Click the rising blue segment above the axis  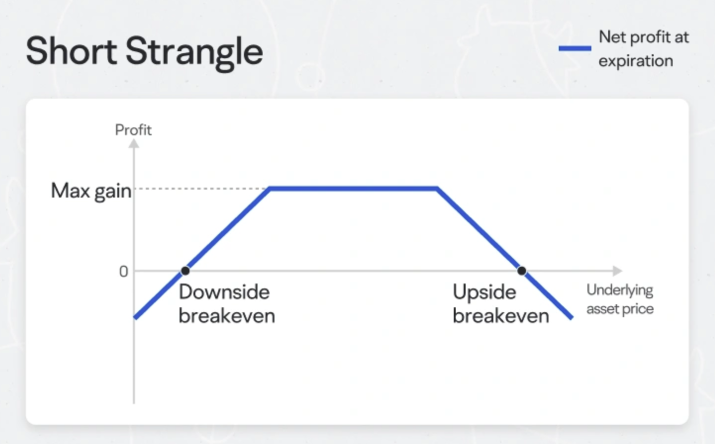click(x=229, y=228)
